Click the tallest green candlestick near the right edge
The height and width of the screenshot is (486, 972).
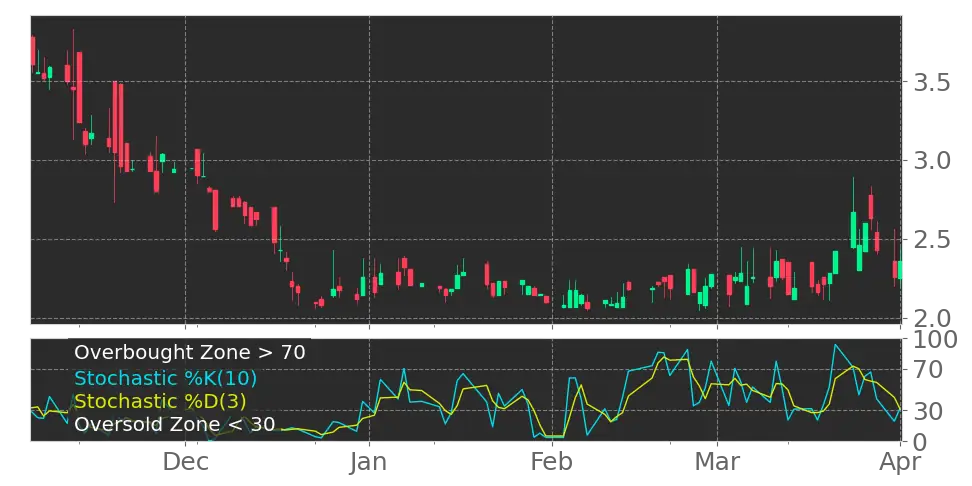tap(853, 229)
